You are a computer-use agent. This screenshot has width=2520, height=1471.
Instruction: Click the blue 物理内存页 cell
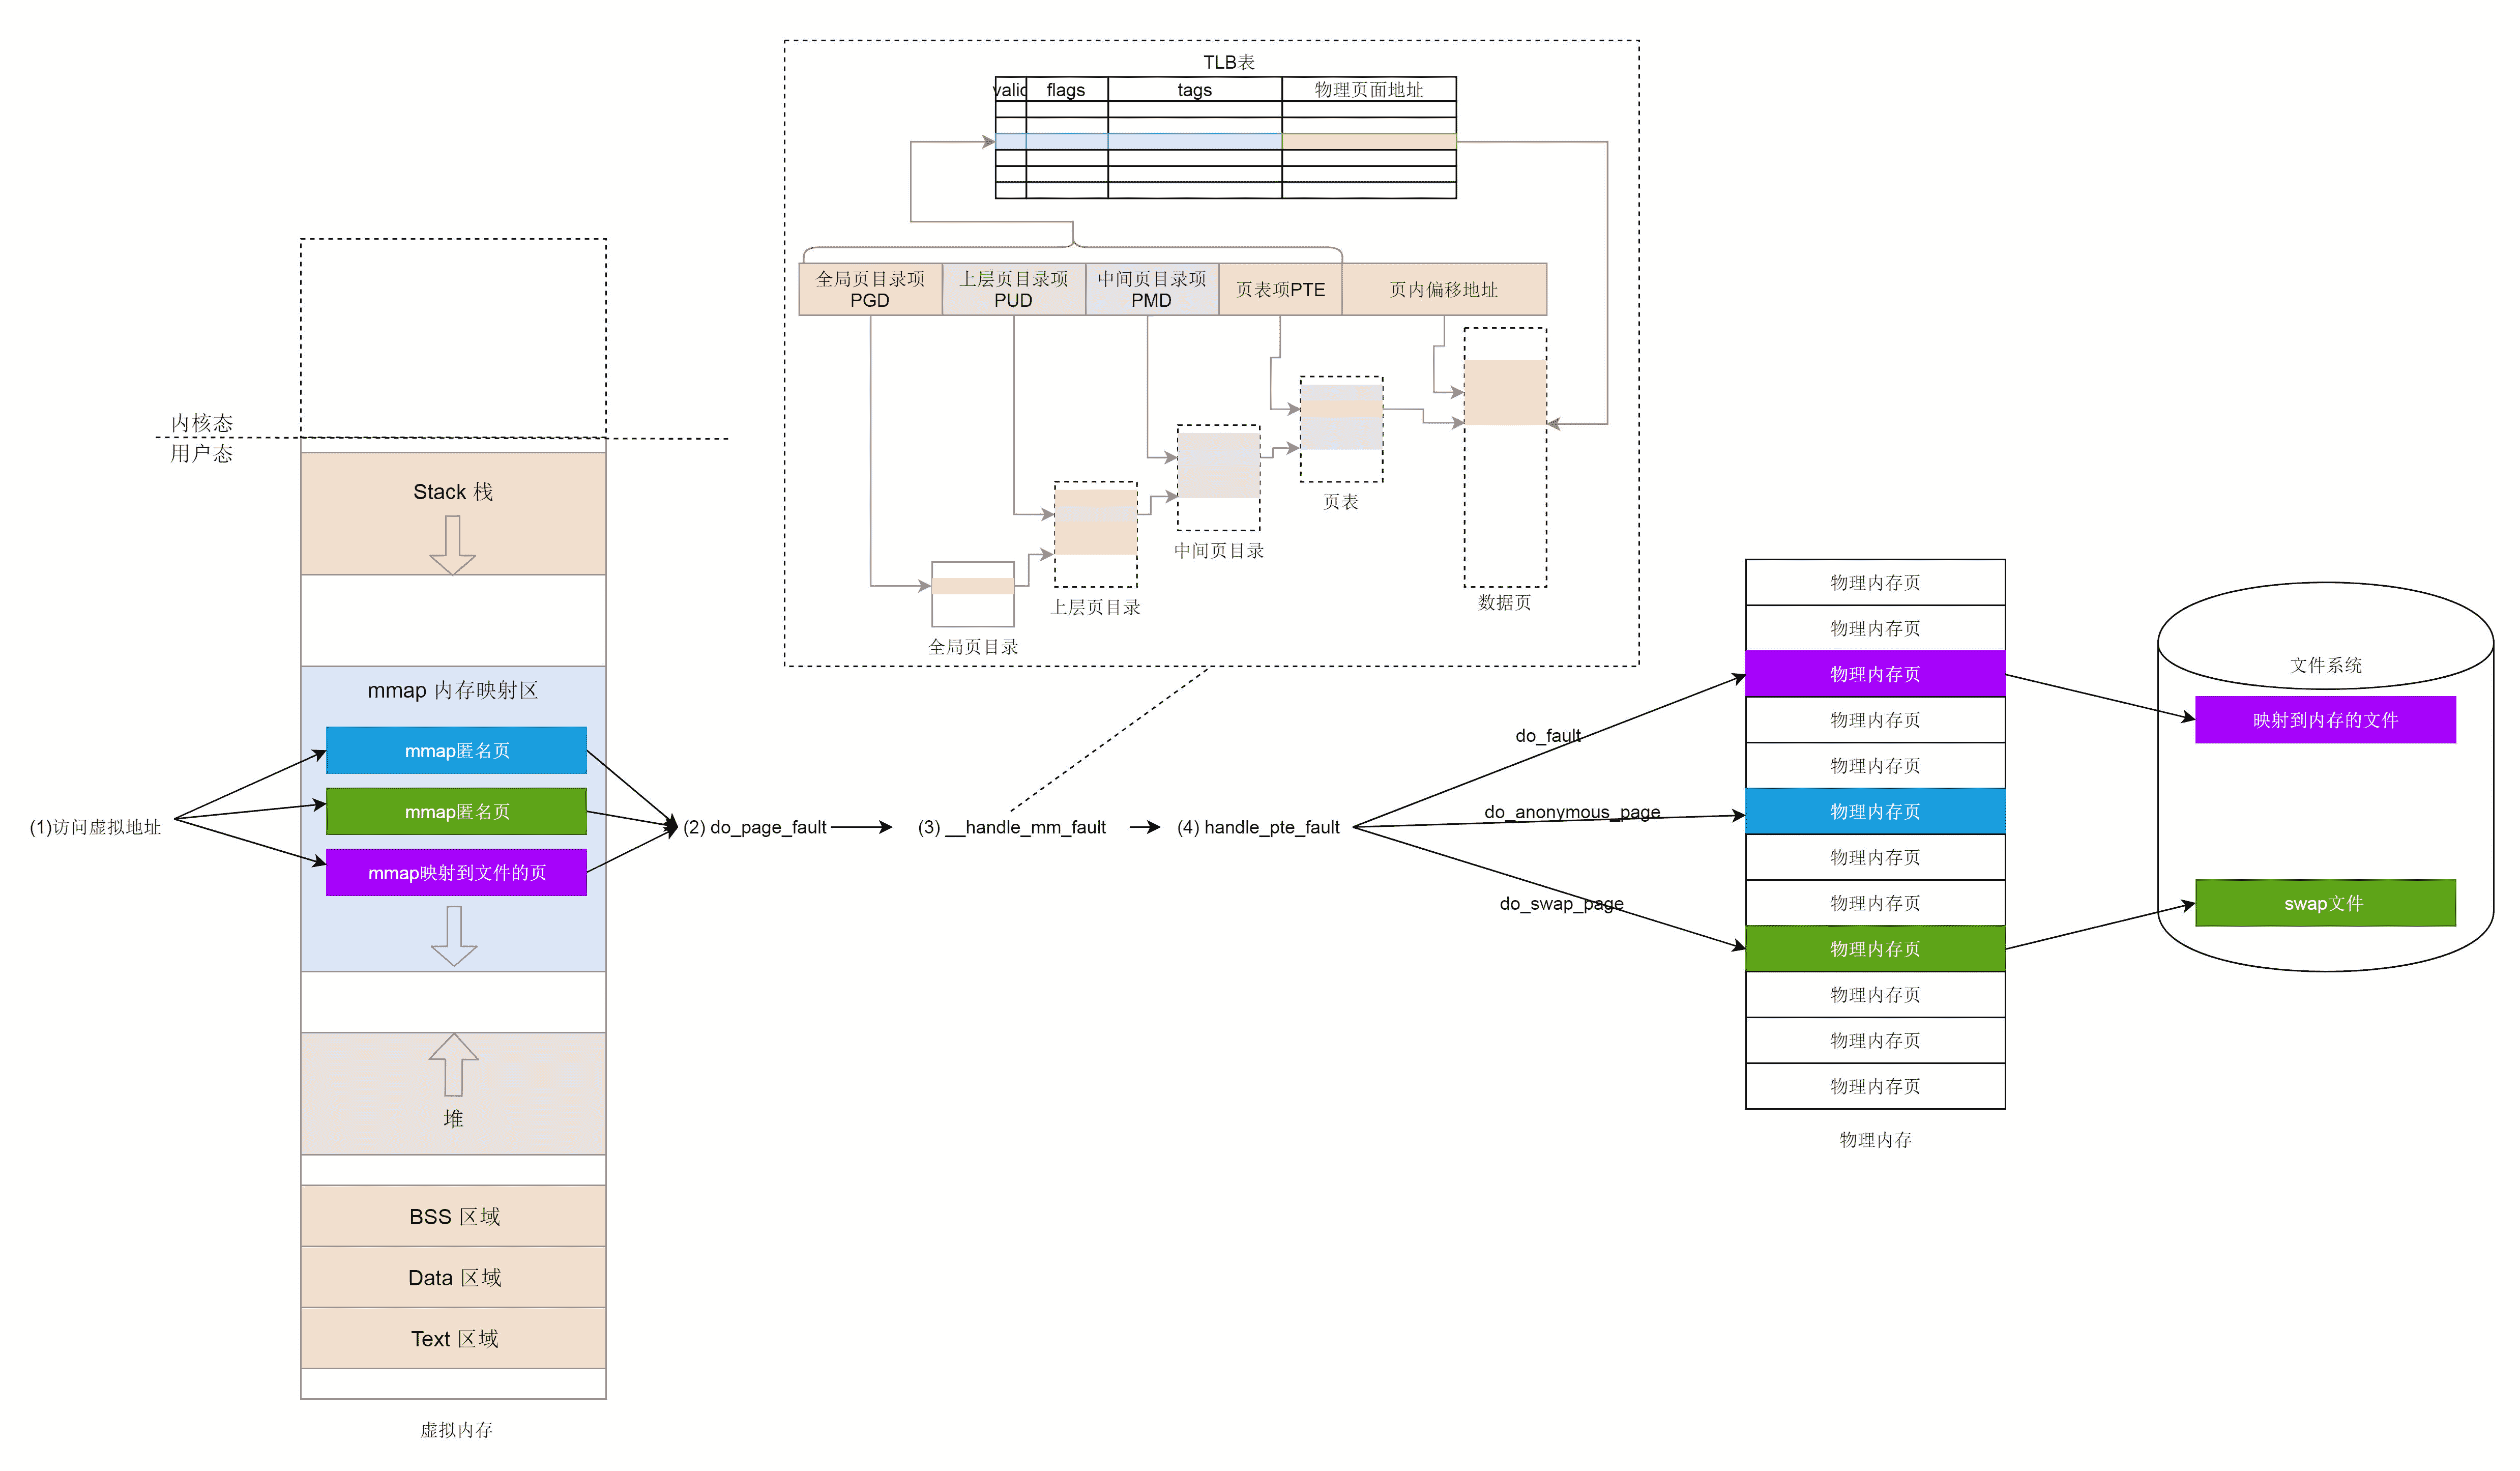1874,811
